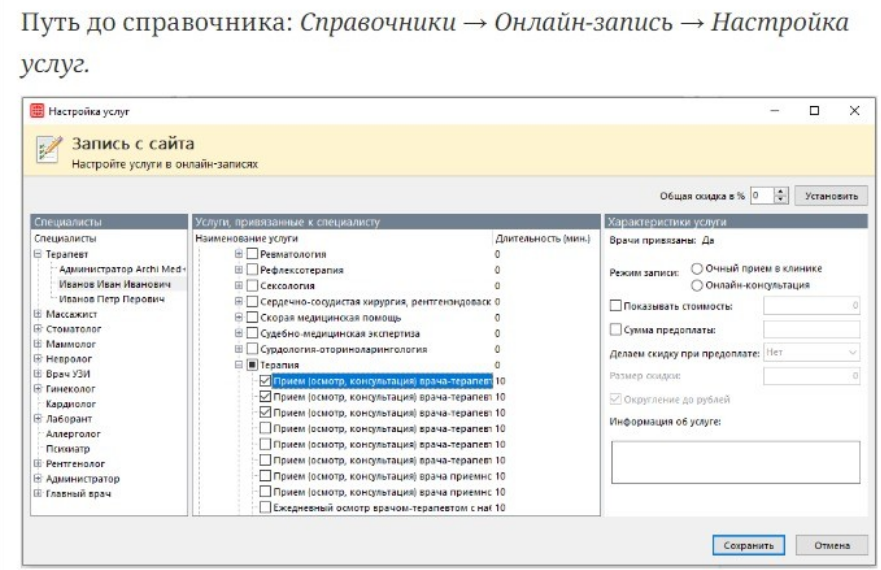Image resolution: width=881 pixels, height=570 pixels.
Task: Click the Установить button
Action: click(x=831, y=196)
